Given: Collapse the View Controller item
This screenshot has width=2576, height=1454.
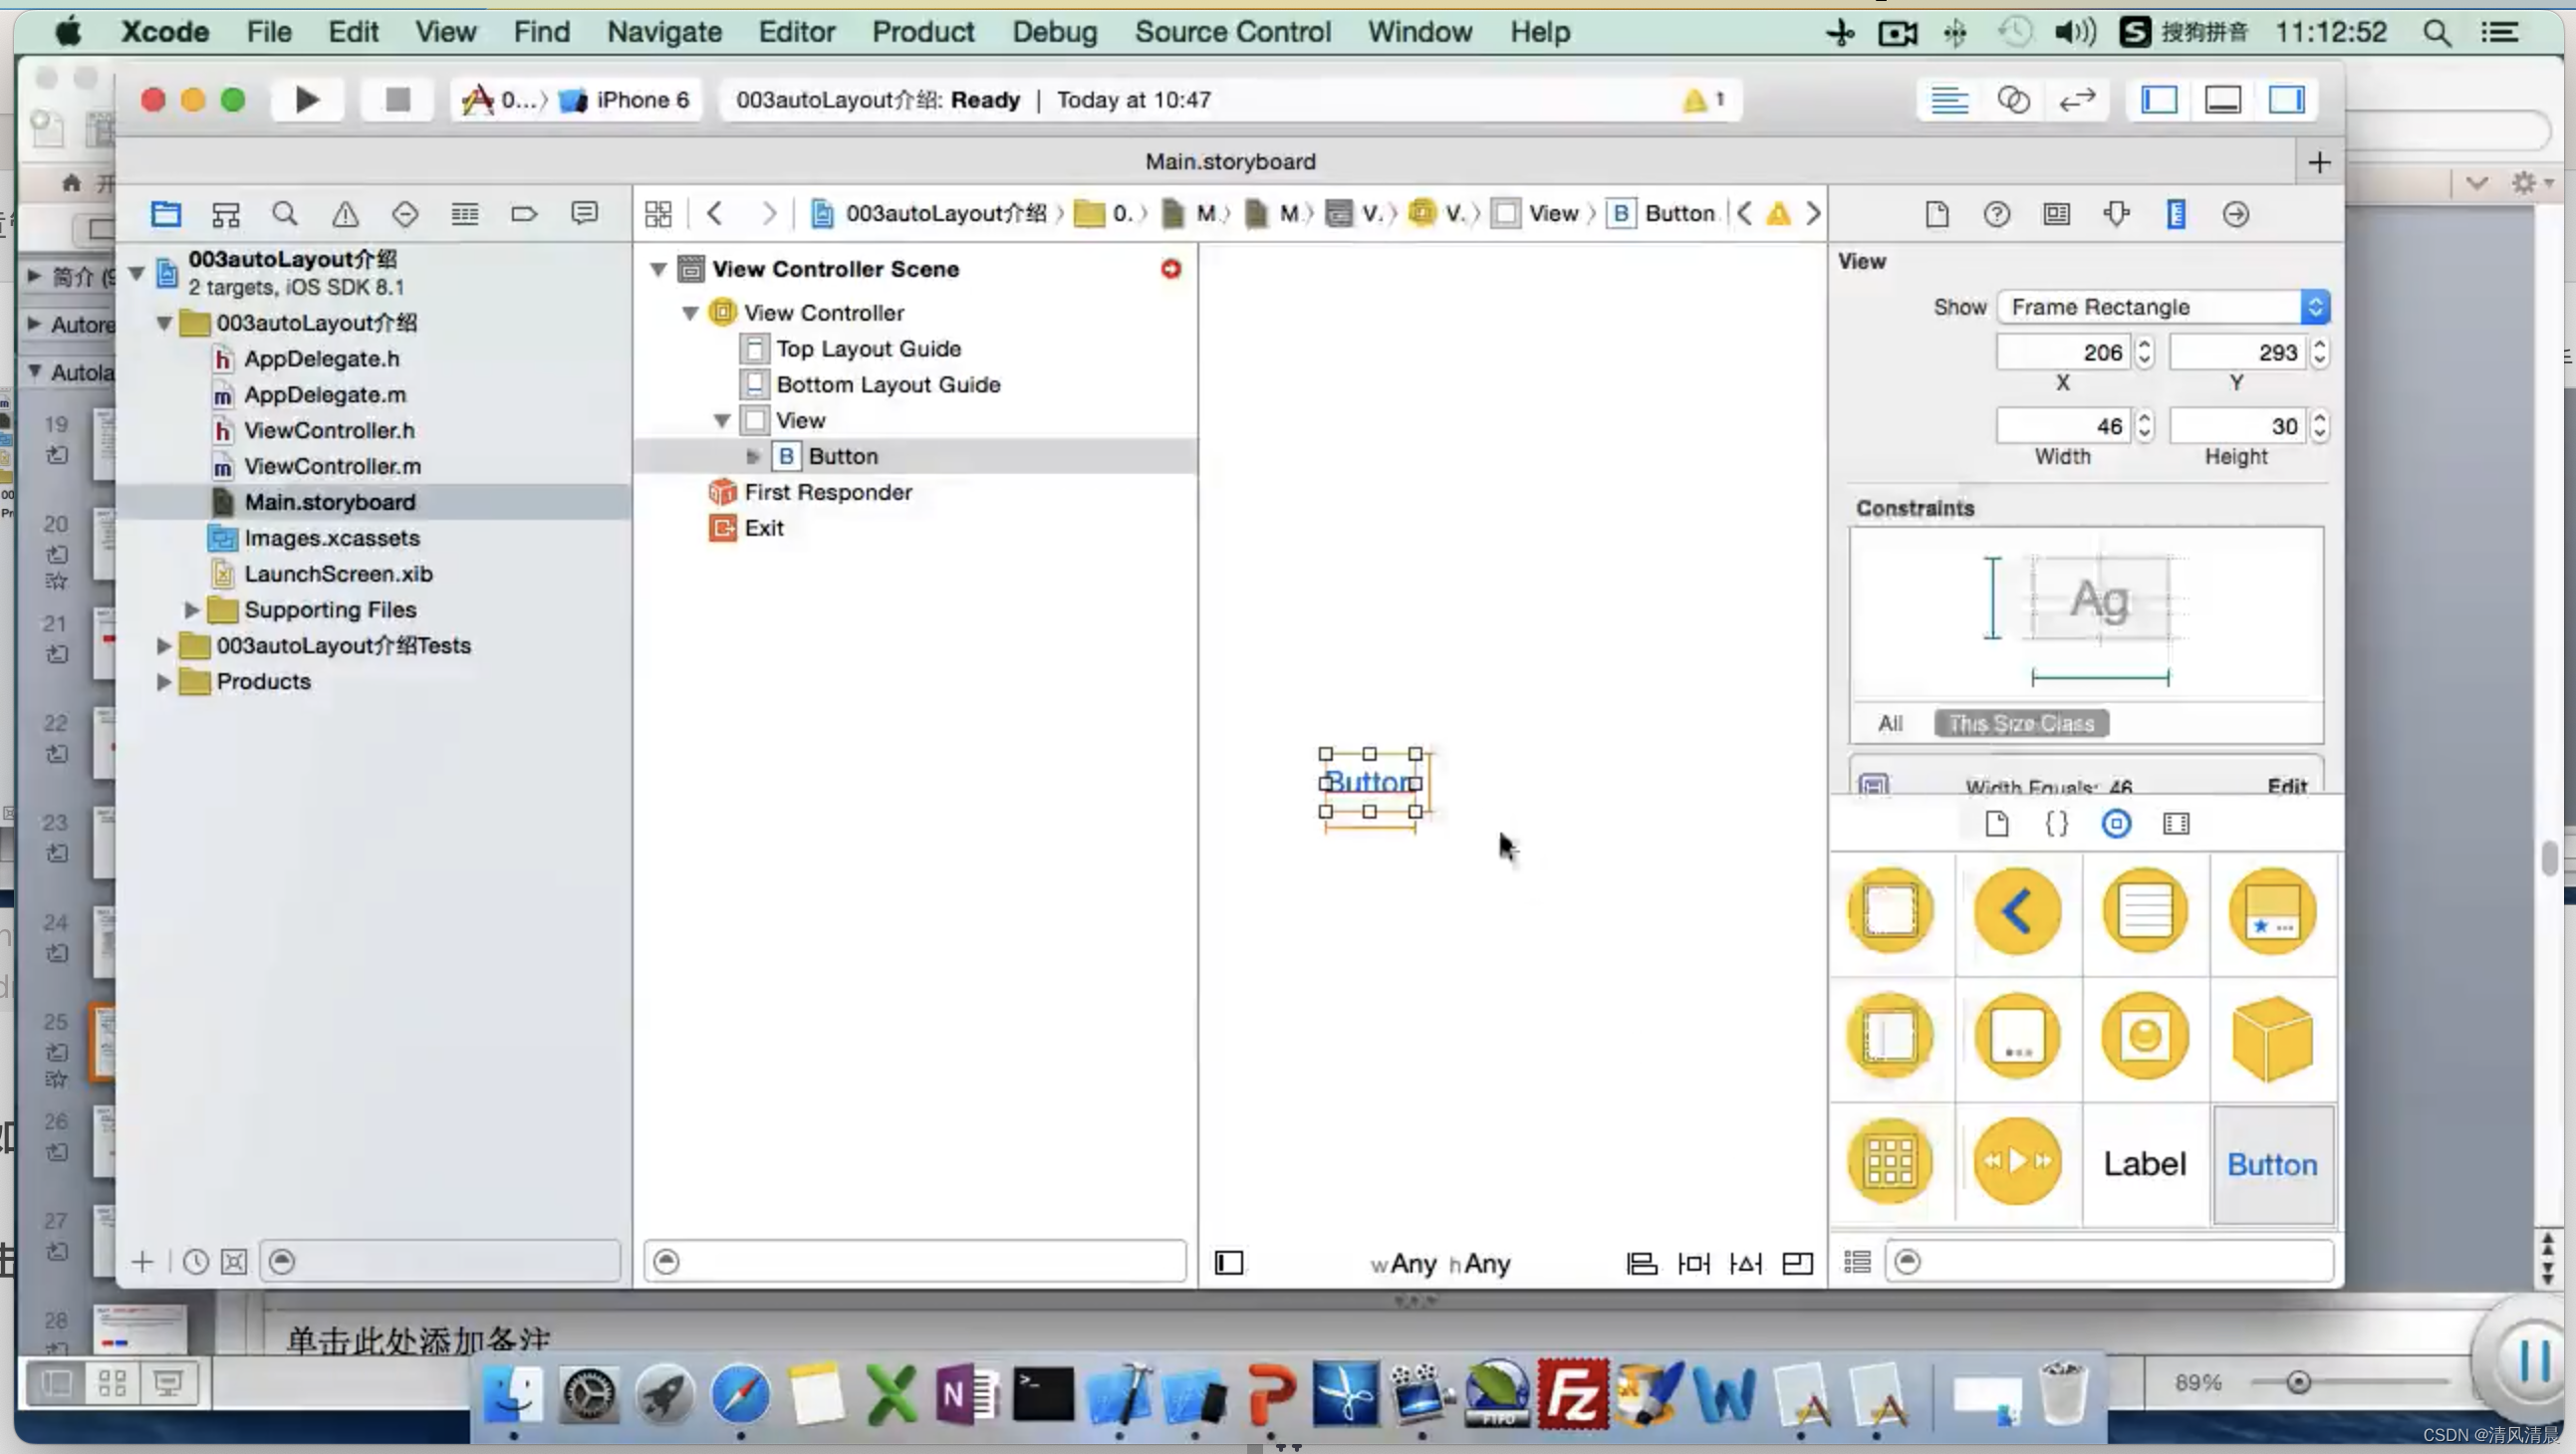Looking at the screenshot, I should point(690,313).
